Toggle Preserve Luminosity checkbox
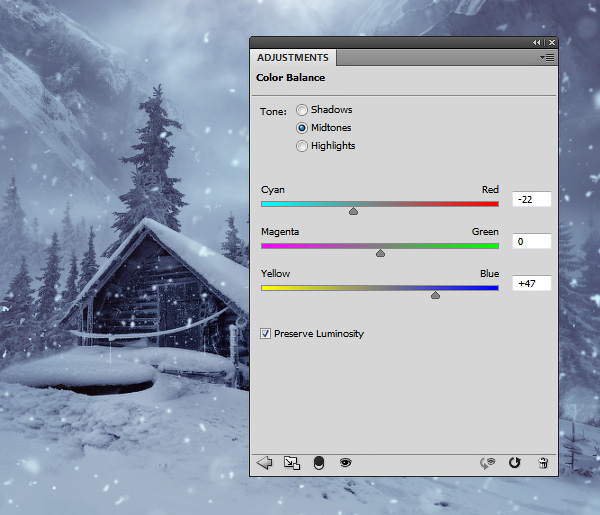Screen dimensions: 600x515 coord(265,334)
